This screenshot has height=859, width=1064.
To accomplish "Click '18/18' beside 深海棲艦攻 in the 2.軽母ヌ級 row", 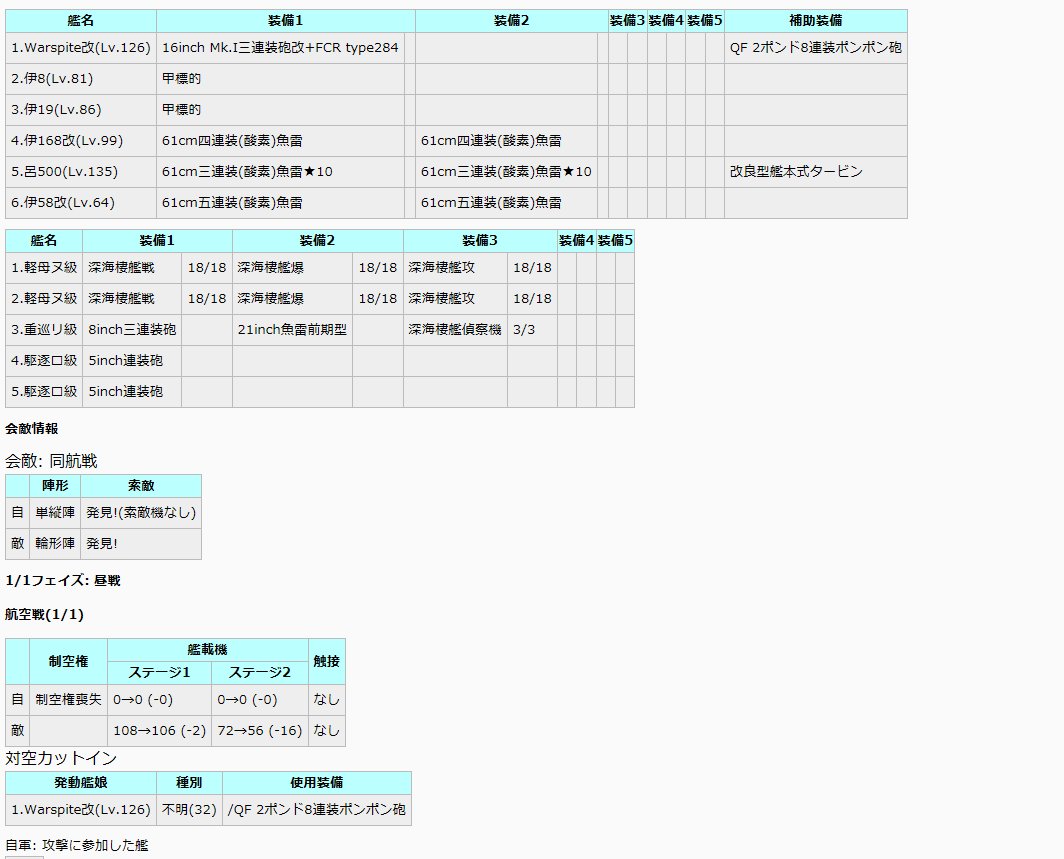I will click(532, 299).
